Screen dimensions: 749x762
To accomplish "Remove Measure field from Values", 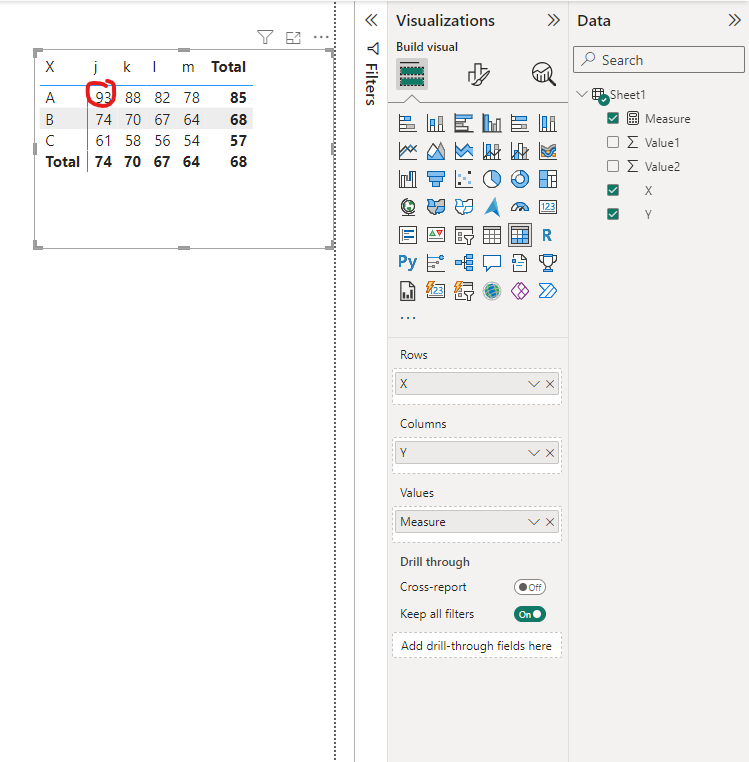I will click(x=550, y=522).
